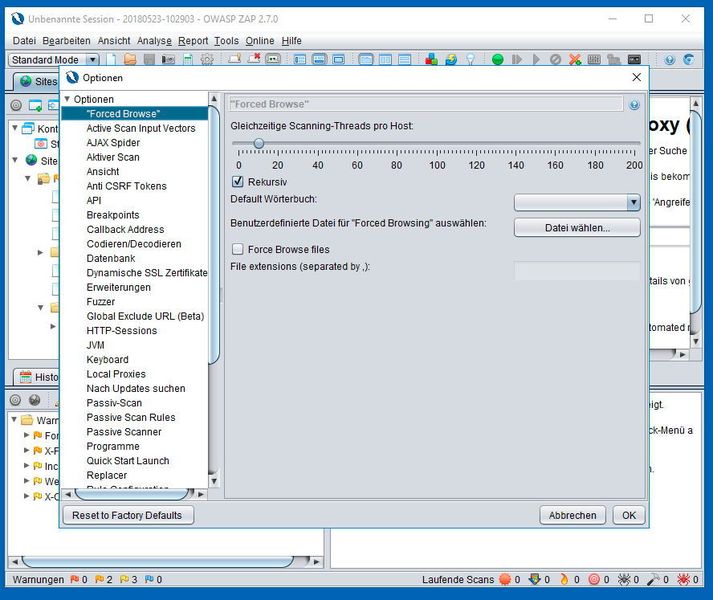The width and height of the screenshot is (713, 600).
Task: Close the Optionen dialog with X
Action: 637,77
